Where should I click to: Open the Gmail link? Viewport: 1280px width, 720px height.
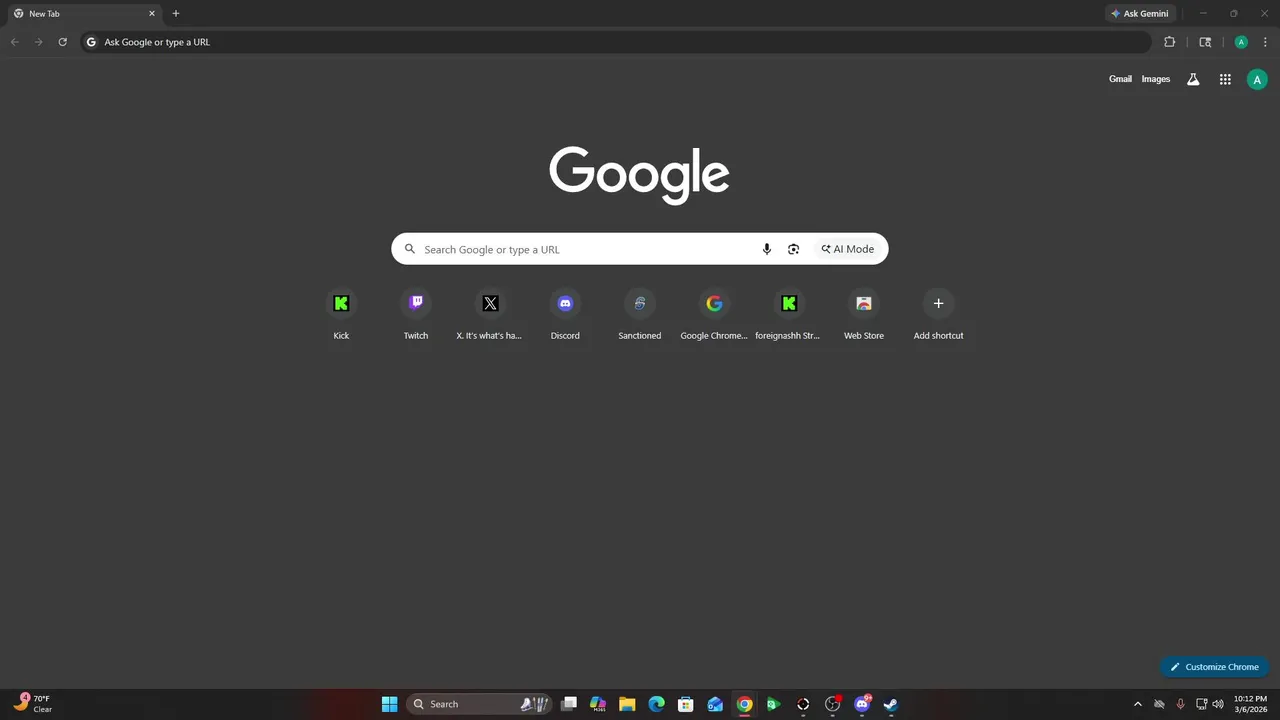(1120, 79)
